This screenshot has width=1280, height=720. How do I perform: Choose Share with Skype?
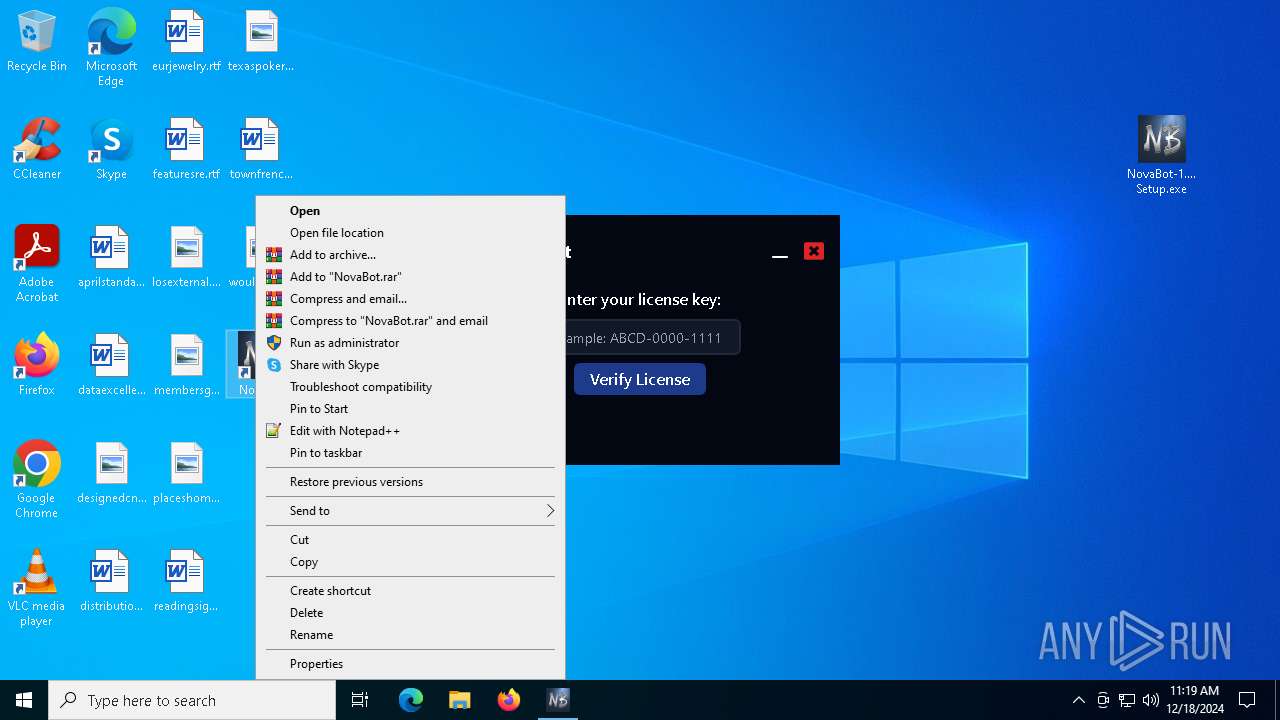click(x=410, y=365)
